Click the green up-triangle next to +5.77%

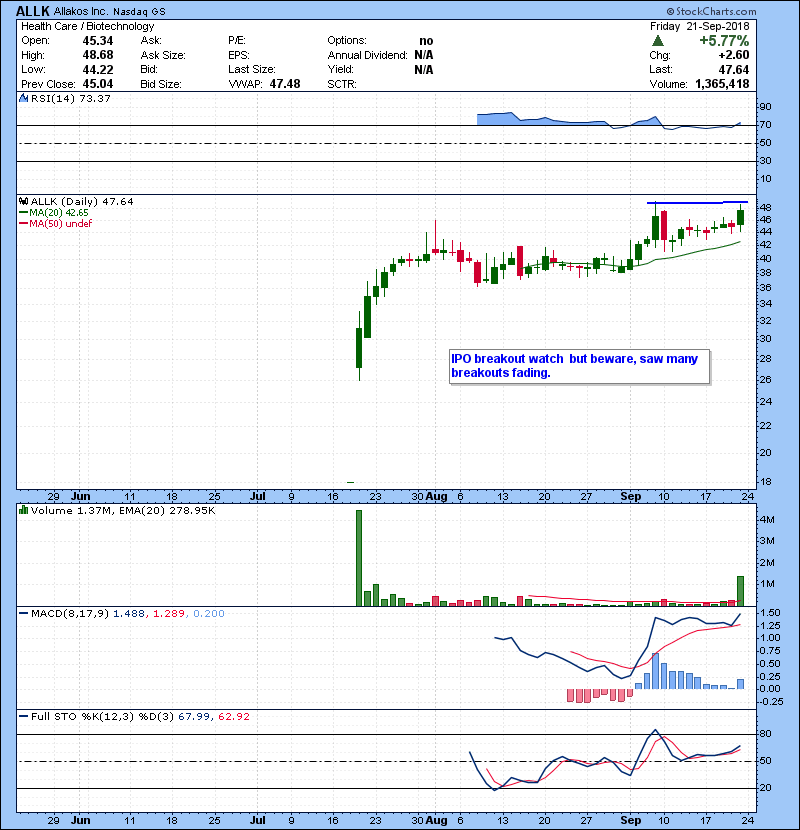coord(658,41)
